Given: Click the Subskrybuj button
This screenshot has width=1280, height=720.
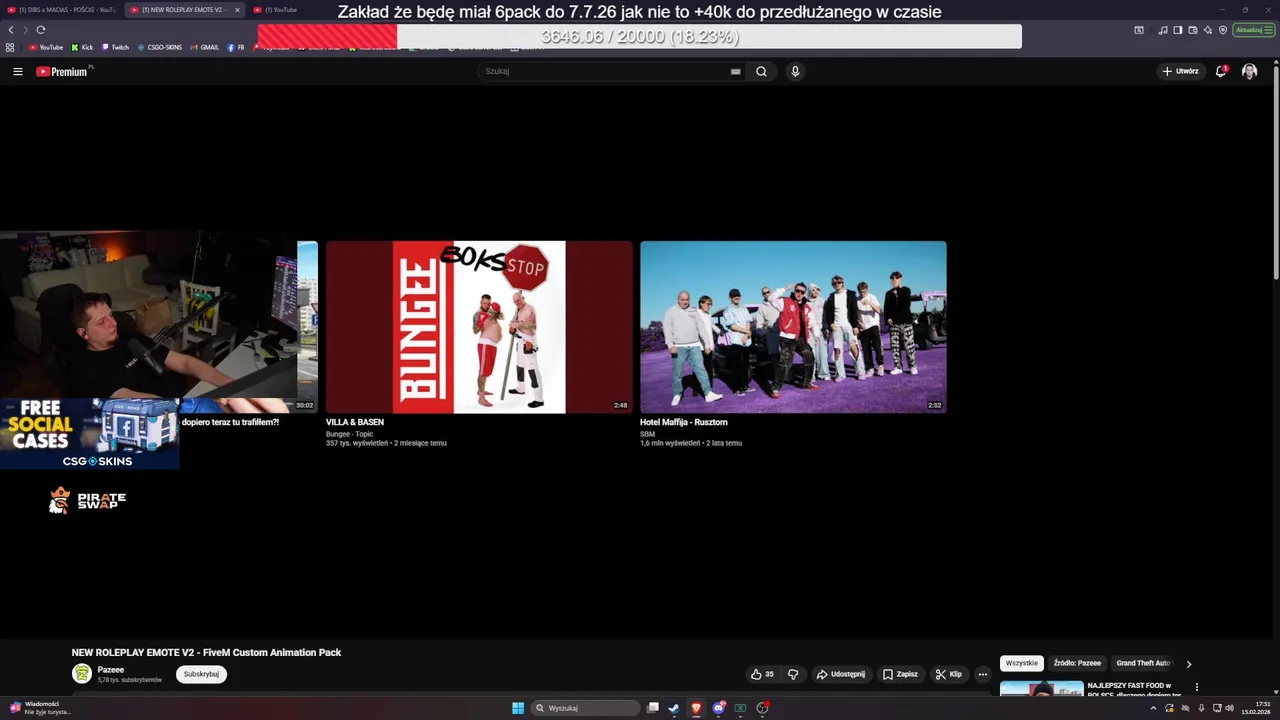Looking at the screenshot, I should coord(201,674).
